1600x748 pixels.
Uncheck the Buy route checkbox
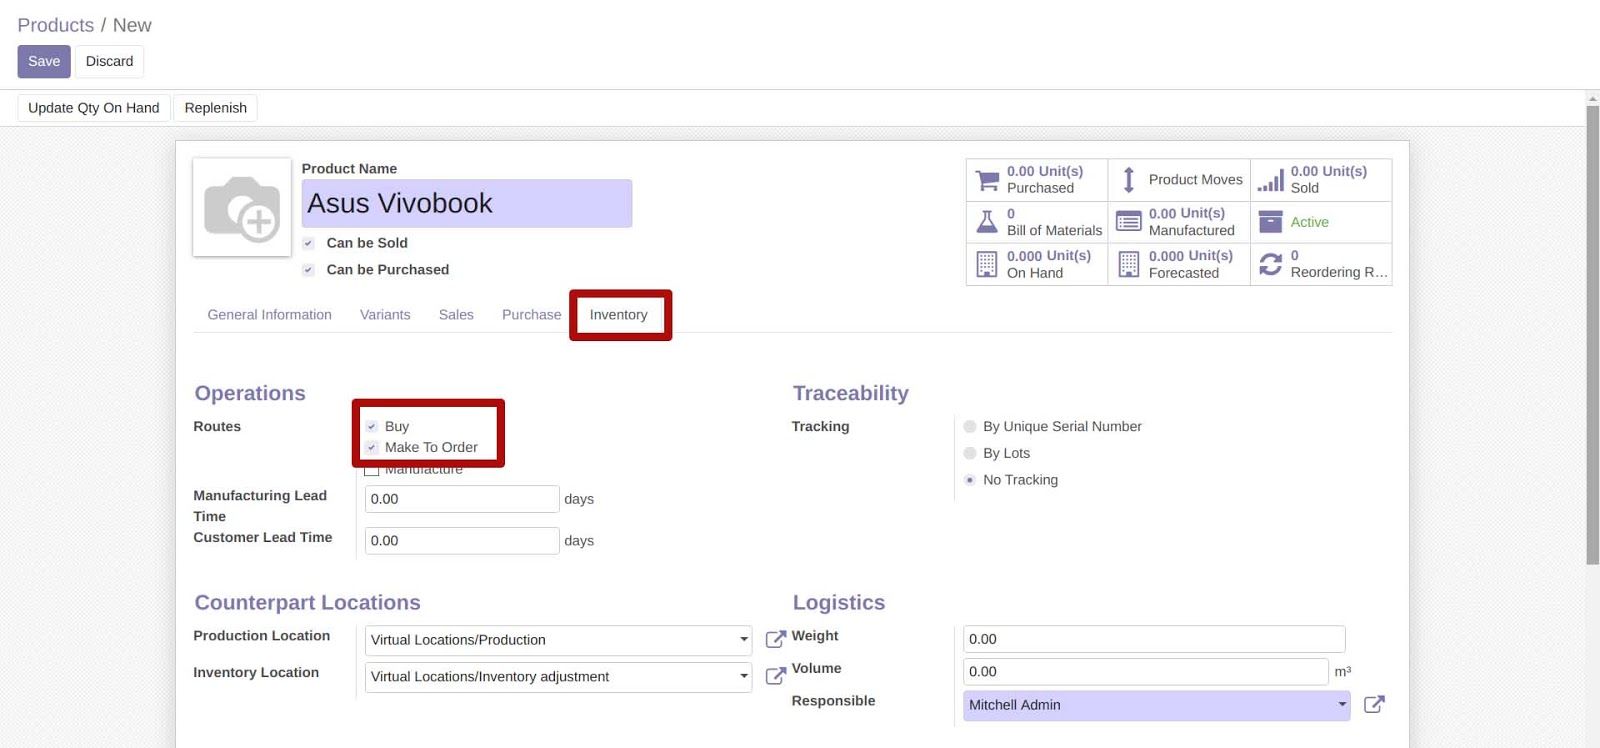pyautogui.click(x=372, y=426)
